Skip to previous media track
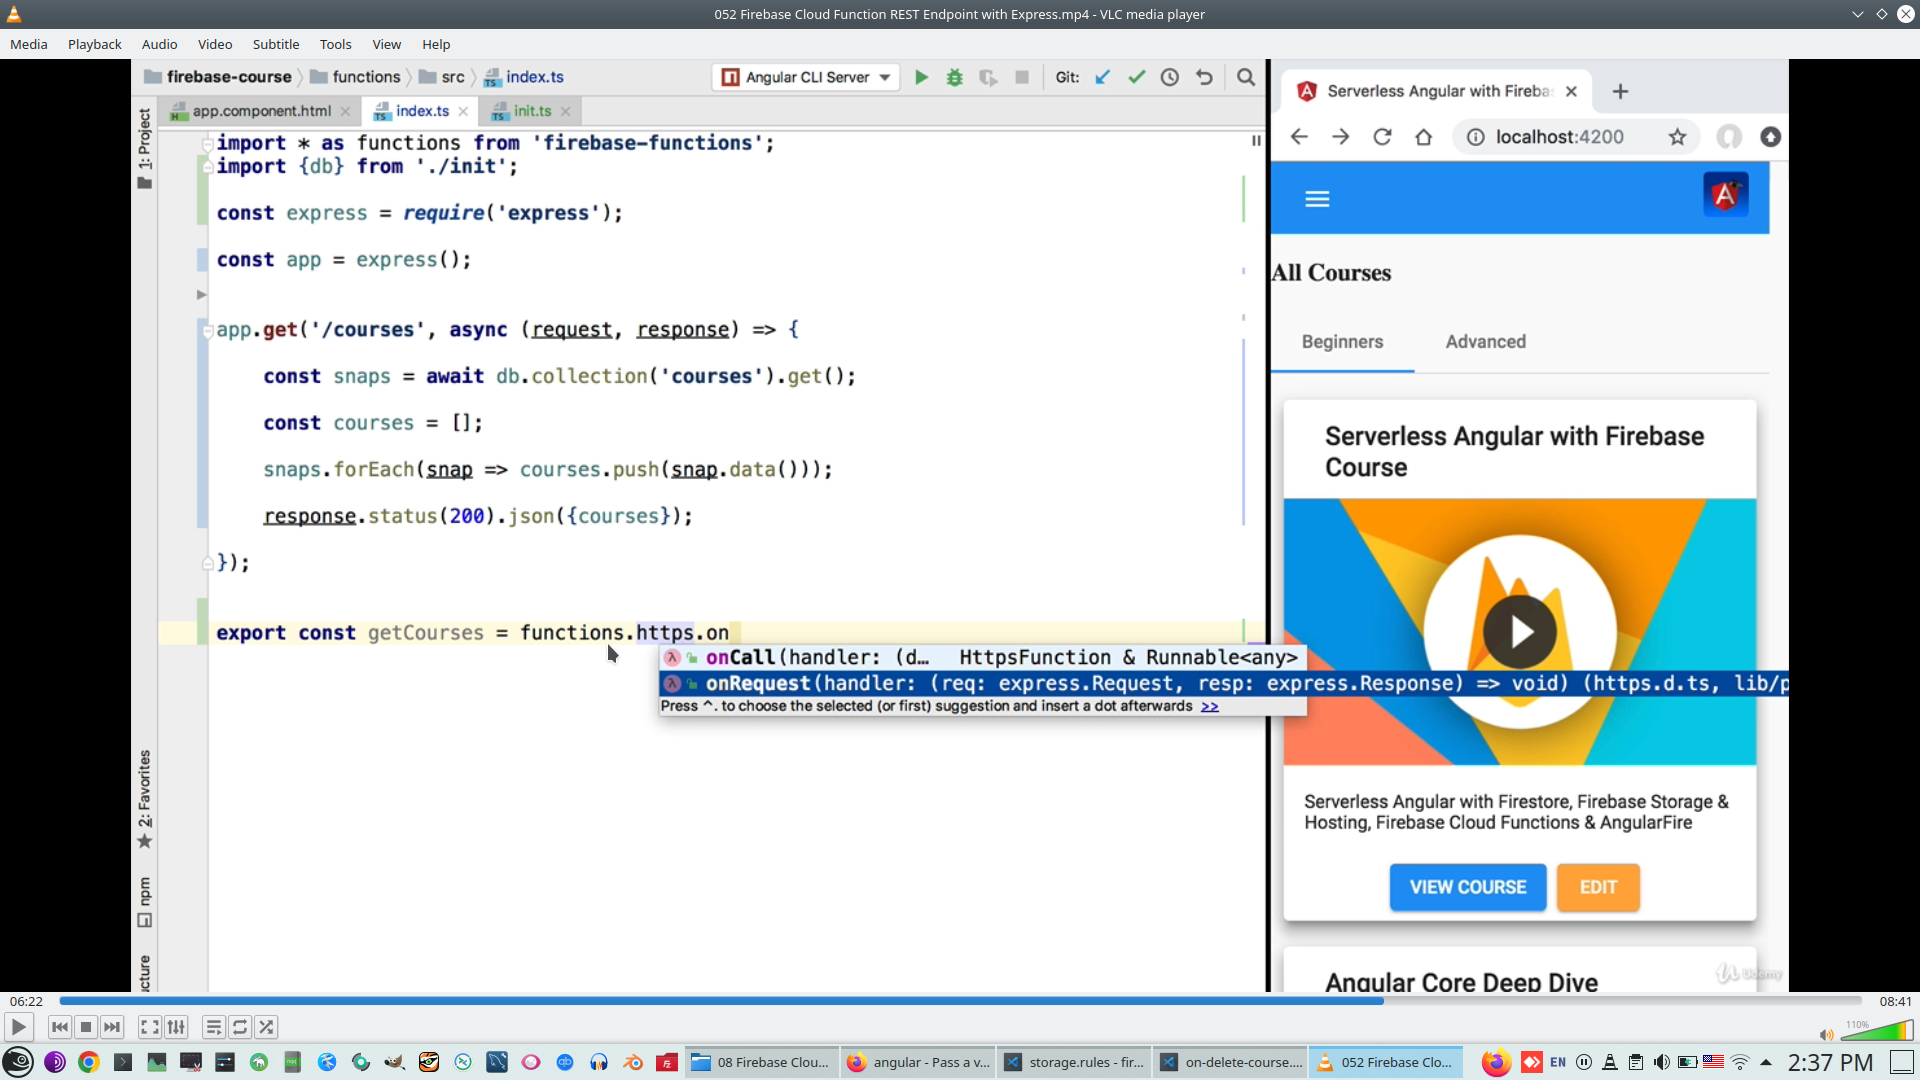 [x=59, y=1027]
